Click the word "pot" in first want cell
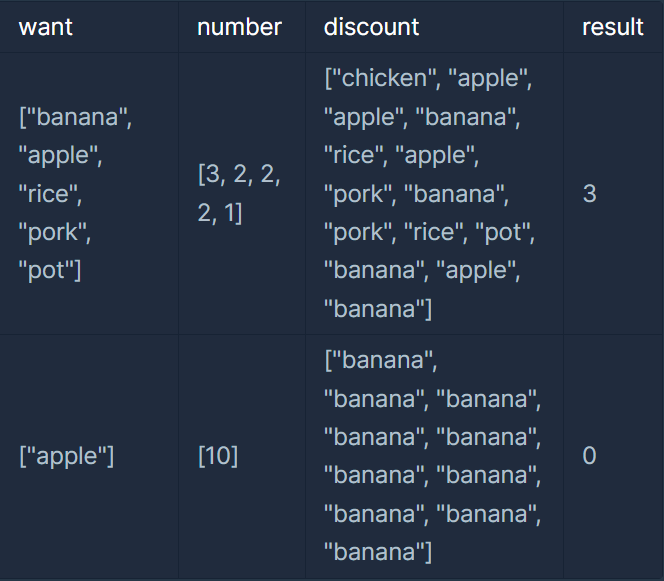This screenshot has height=581, width=664. coord(46,271)
